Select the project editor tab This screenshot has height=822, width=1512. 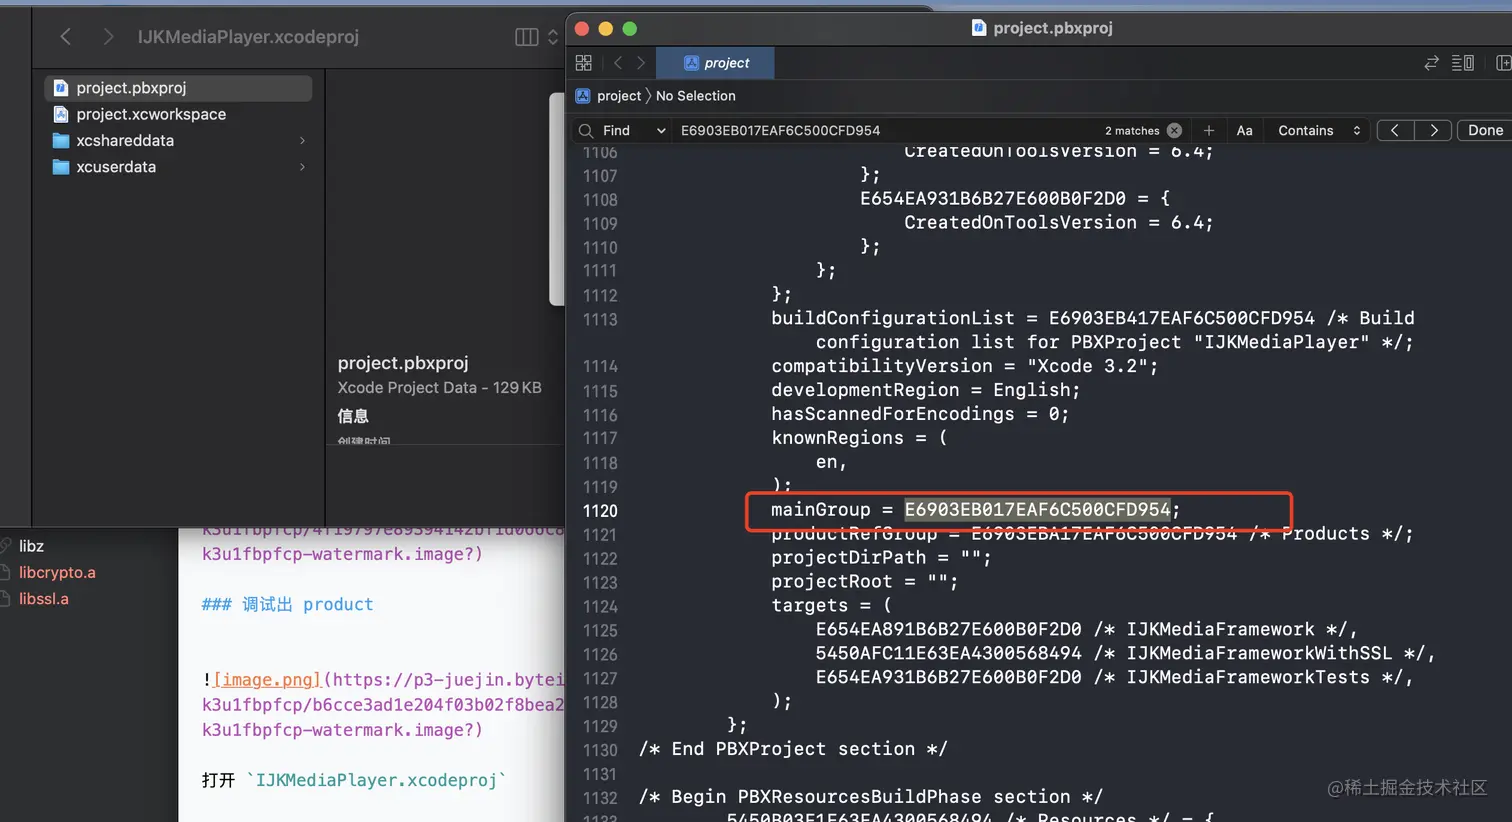(716, 63)
